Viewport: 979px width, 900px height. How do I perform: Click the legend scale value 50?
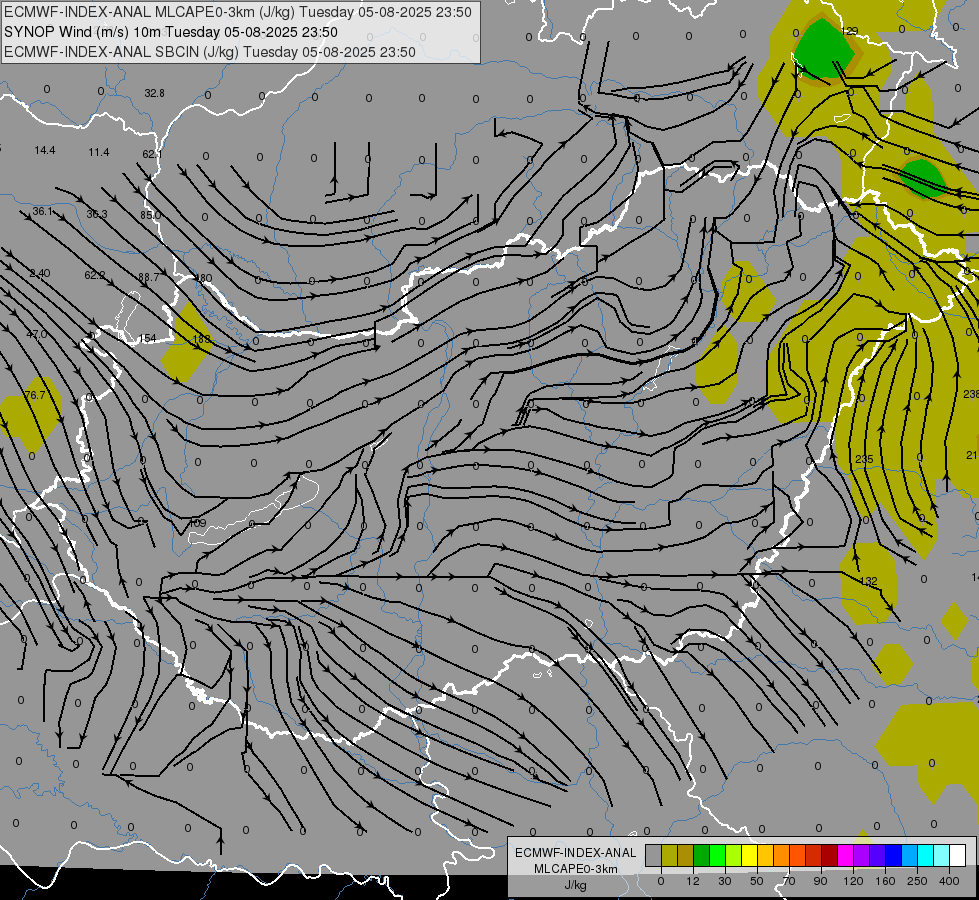point(757,881)
